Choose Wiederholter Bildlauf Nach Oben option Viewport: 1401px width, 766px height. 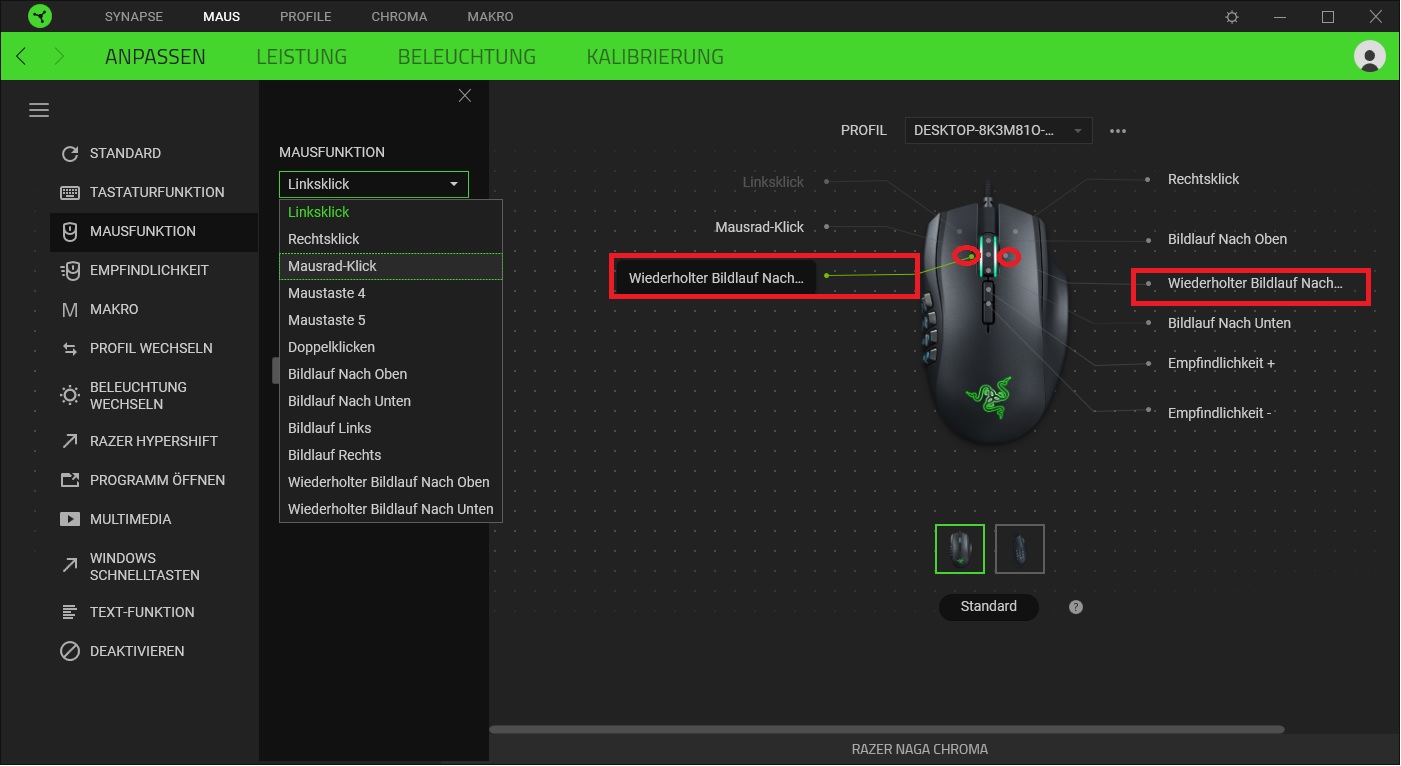point(391,482)
